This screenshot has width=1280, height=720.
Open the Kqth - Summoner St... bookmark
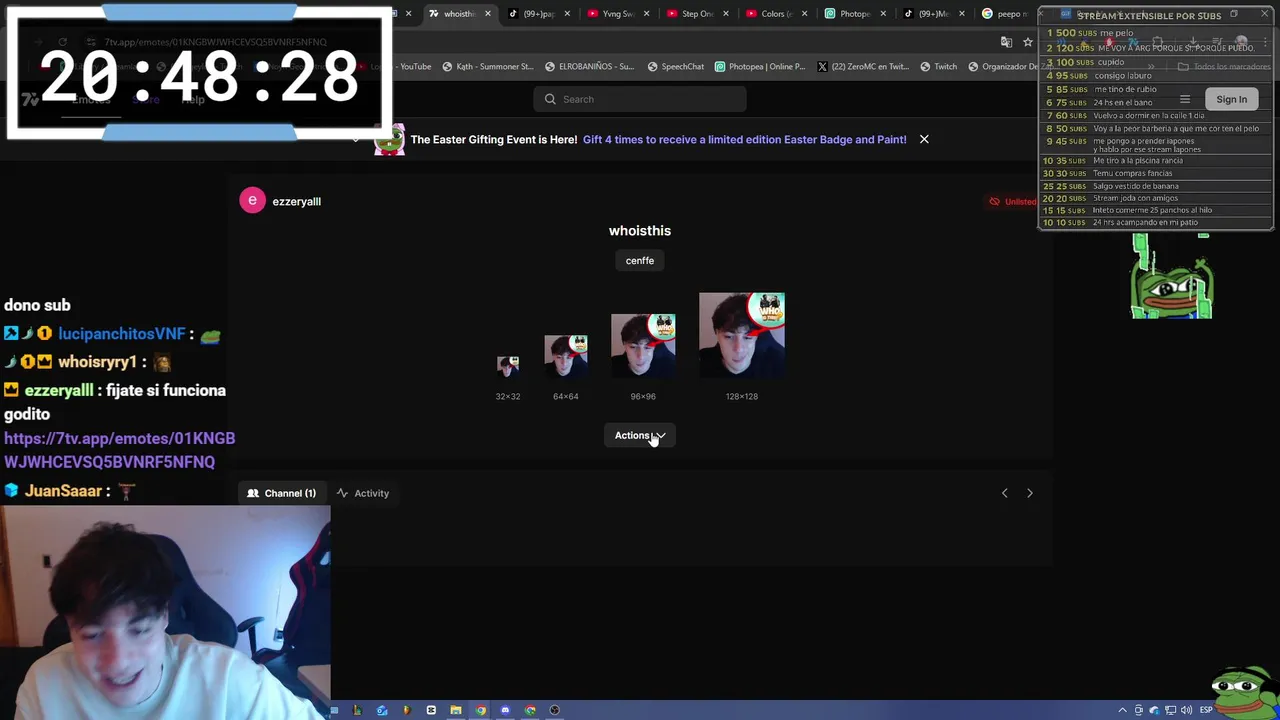[x=488, y=67]
